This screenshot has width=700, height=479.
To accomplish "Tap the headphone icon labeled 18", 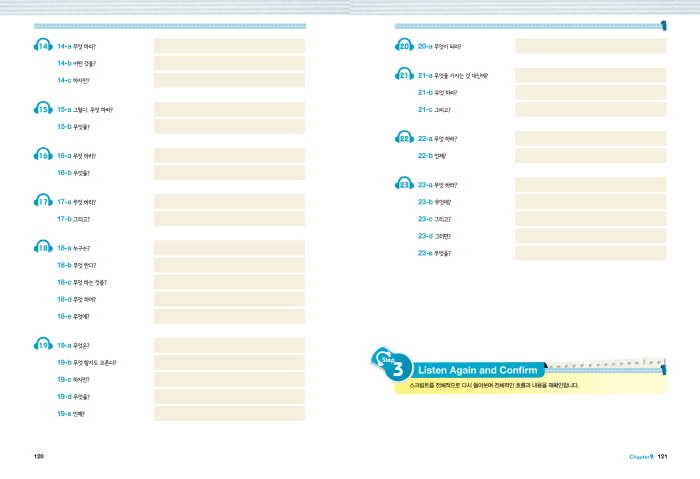I will point(43,247).
